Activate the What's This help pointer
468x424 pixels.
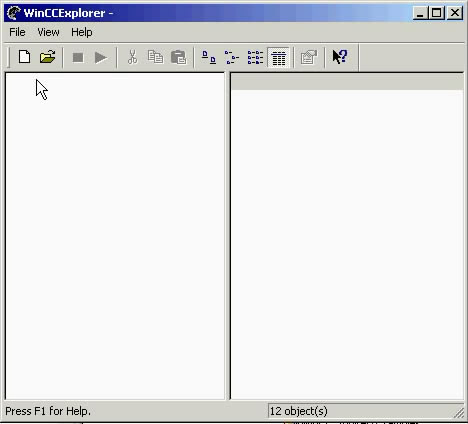click(340, 57)
